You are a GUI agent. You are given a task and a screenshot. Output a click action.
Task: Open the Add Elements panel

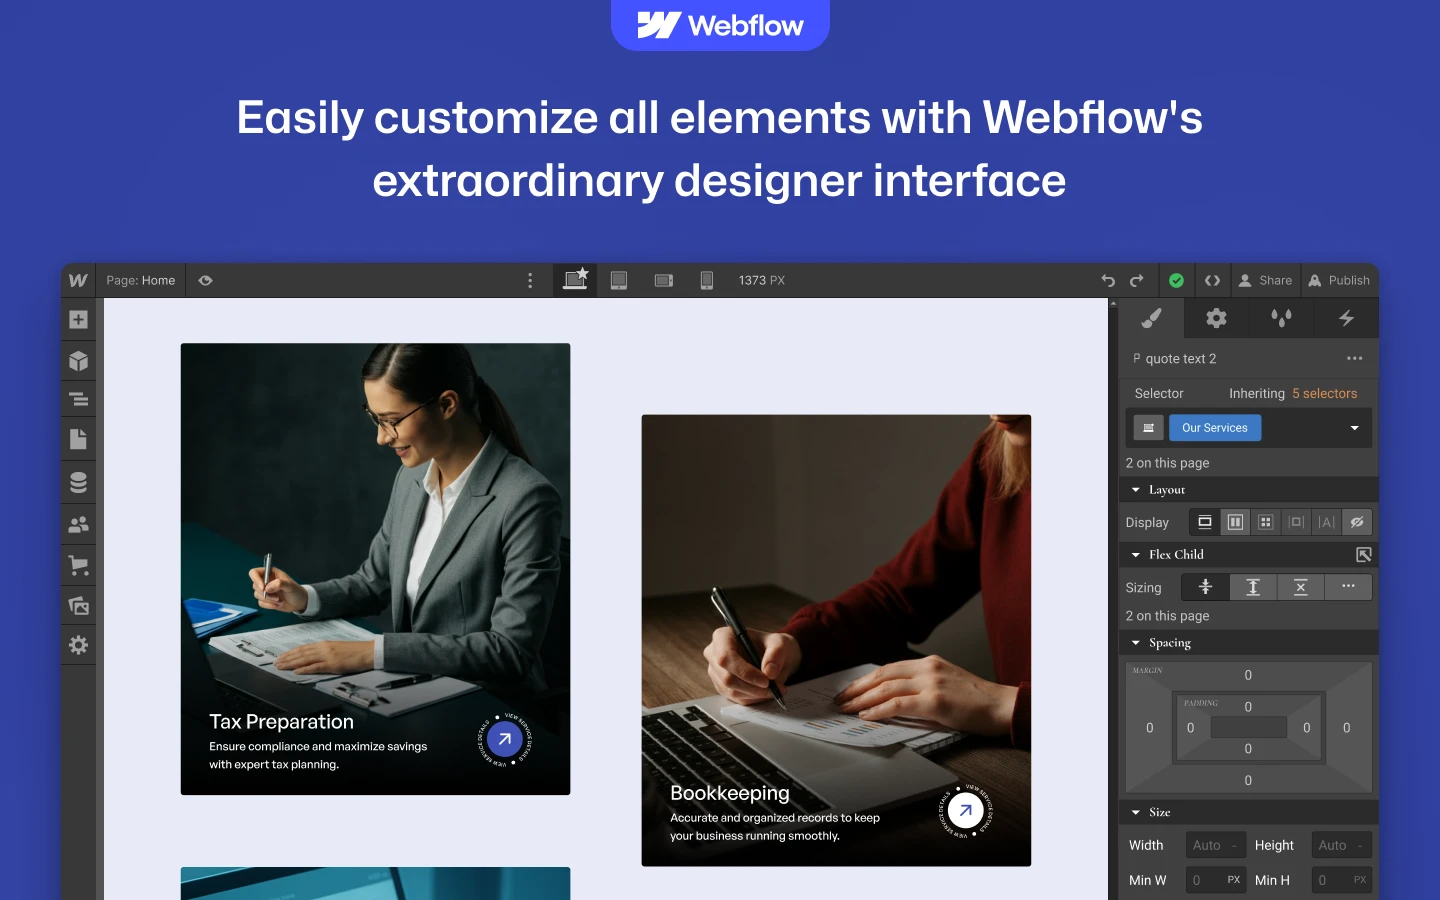(x=78, y=320)
